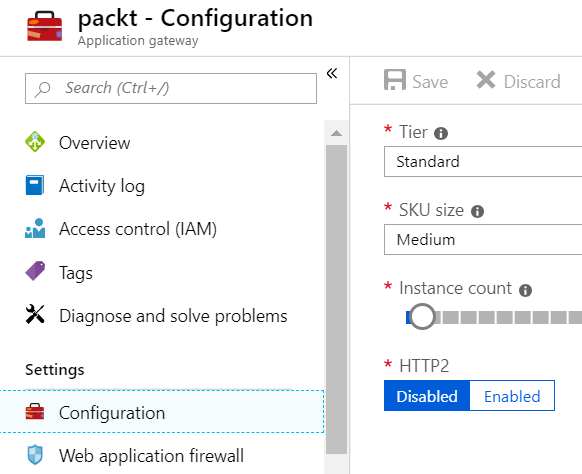The image size is (582, 474).
Task: Open the Tier dropdown showing Standard
Action: (483, 161)
